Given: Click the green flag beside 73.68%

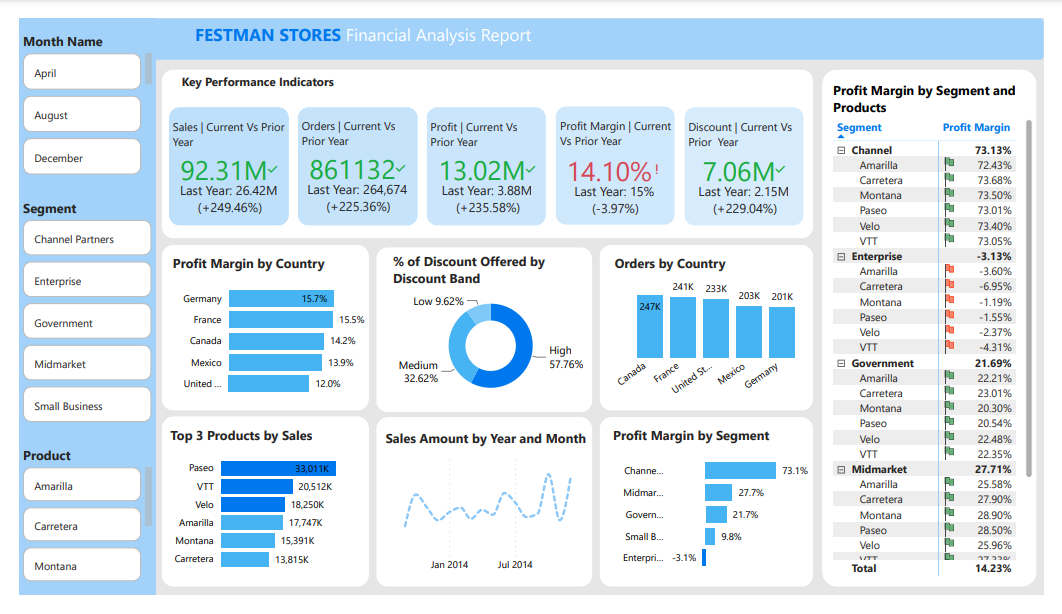Looking at the screenshot, I should (950, 179).
